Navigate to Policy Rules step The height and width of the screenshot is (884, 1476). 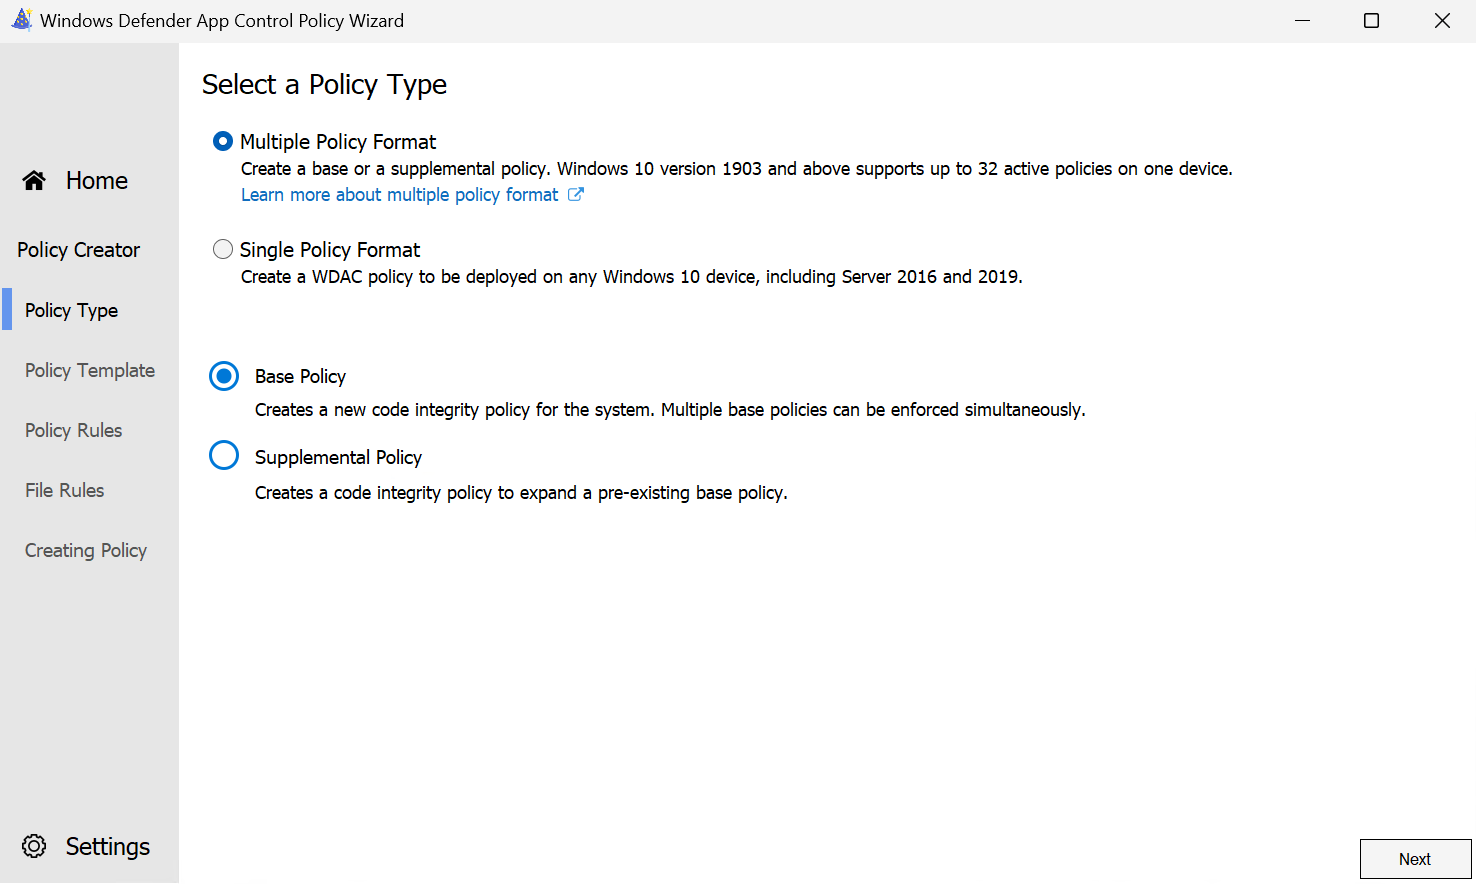tap(73, 430)
